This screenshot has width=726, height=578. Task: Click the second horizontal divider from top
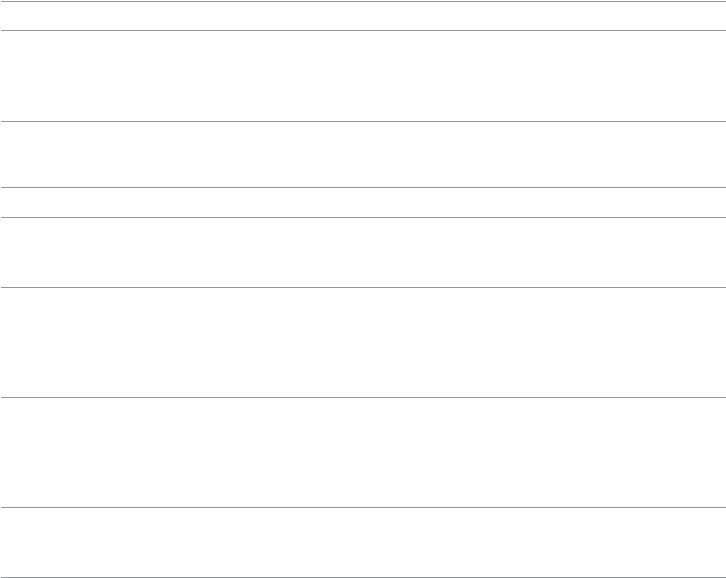tap(363, 31)
